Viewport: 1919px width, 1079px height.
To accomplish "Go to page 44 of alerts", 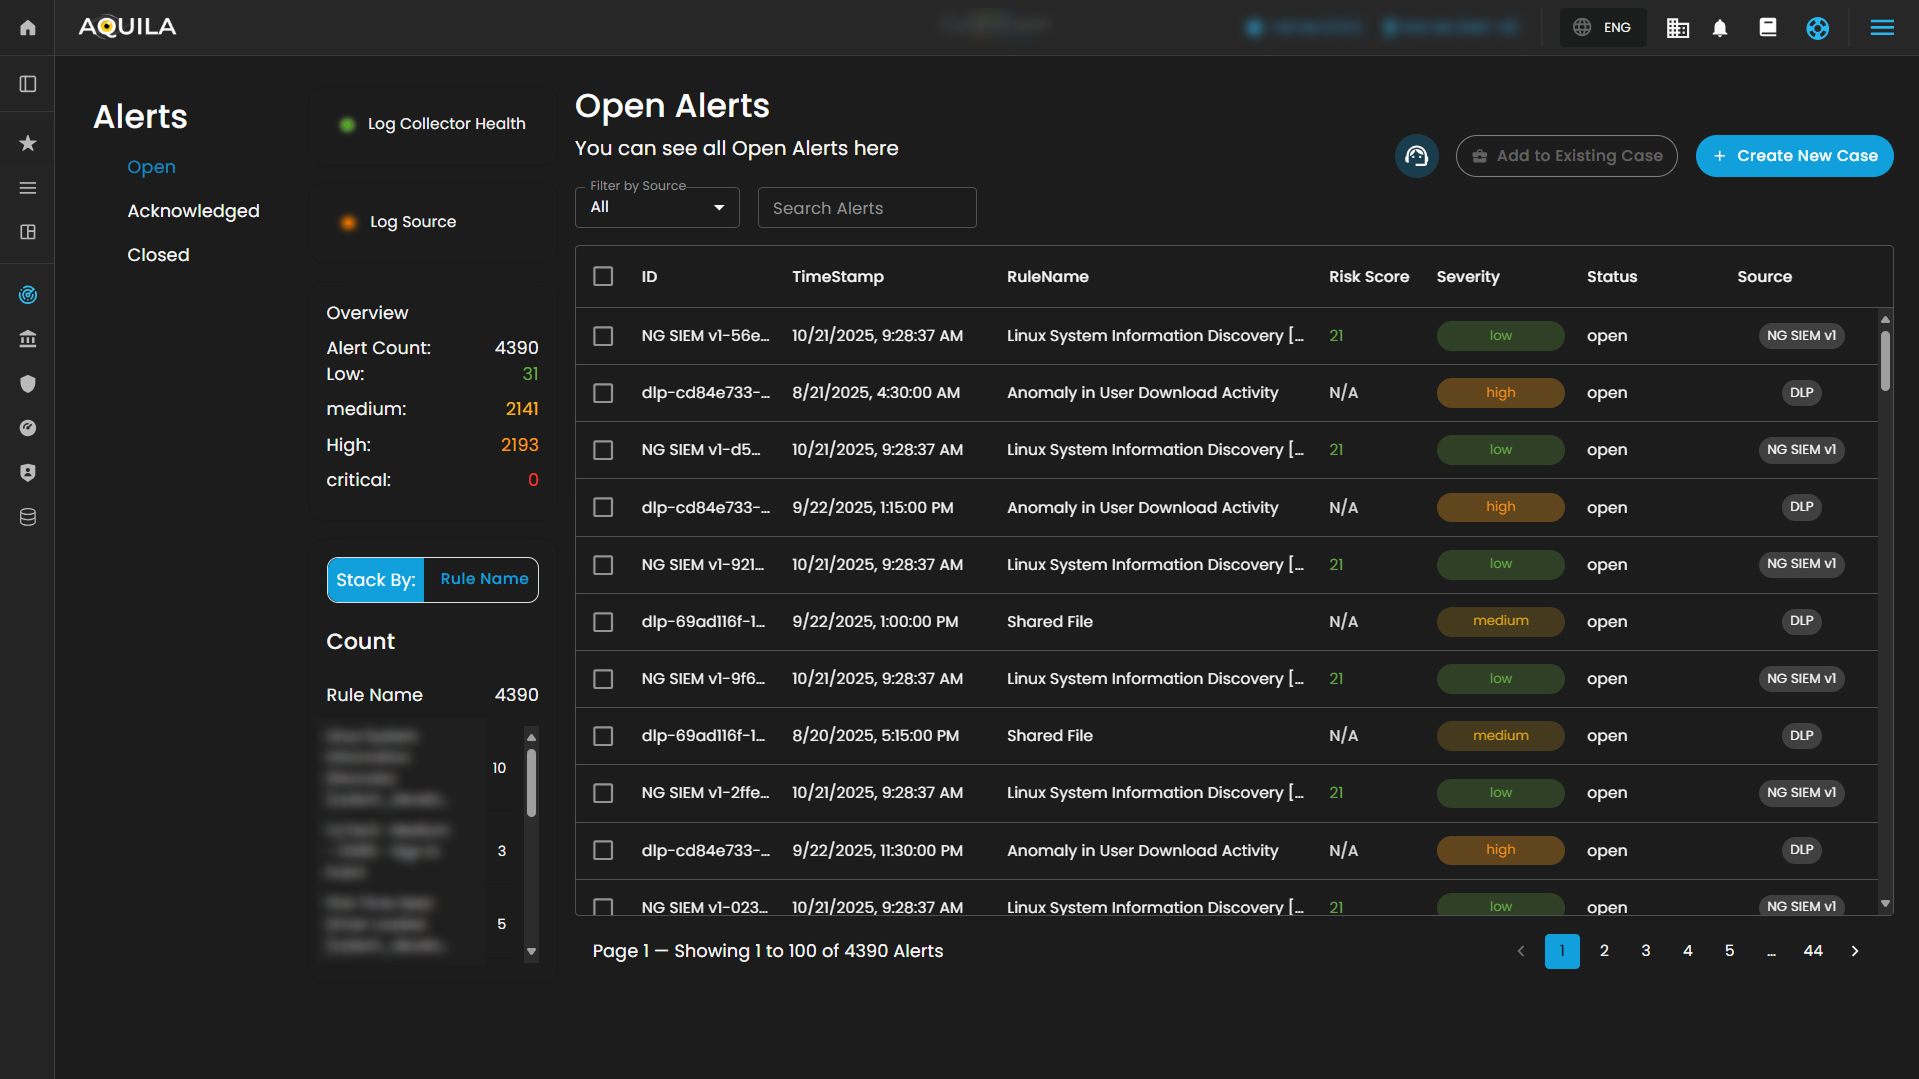I will [x=1812, y=951].
